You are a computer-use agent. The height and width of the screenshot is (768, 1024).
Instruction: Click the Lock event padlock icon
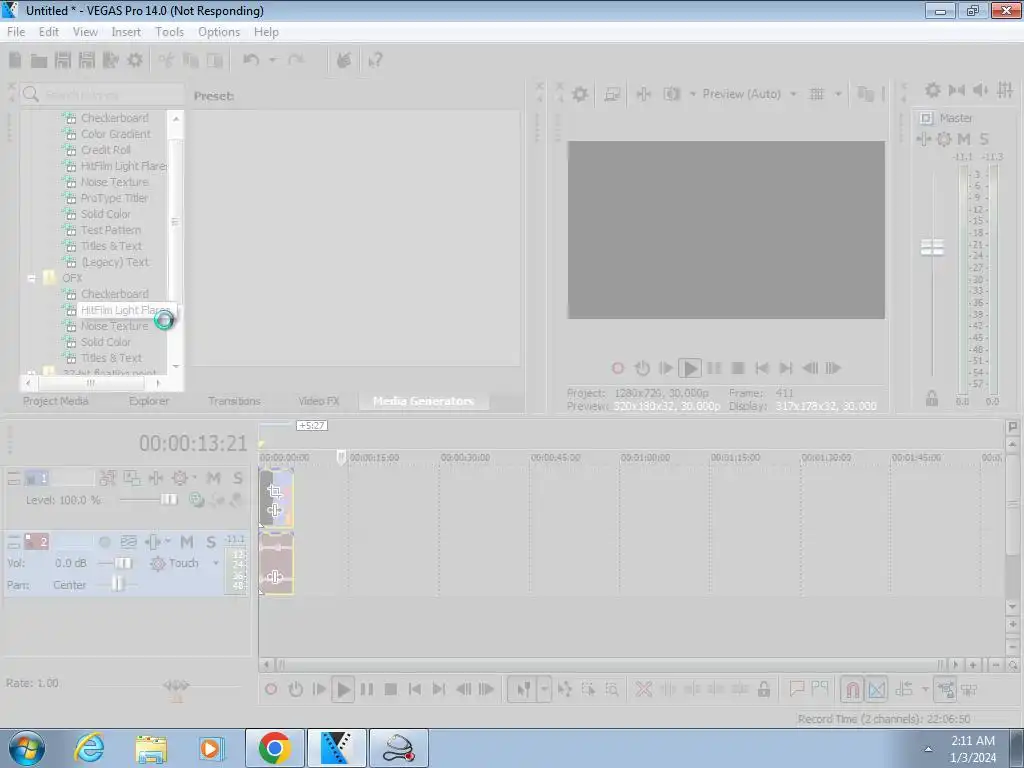click(763, 689)
